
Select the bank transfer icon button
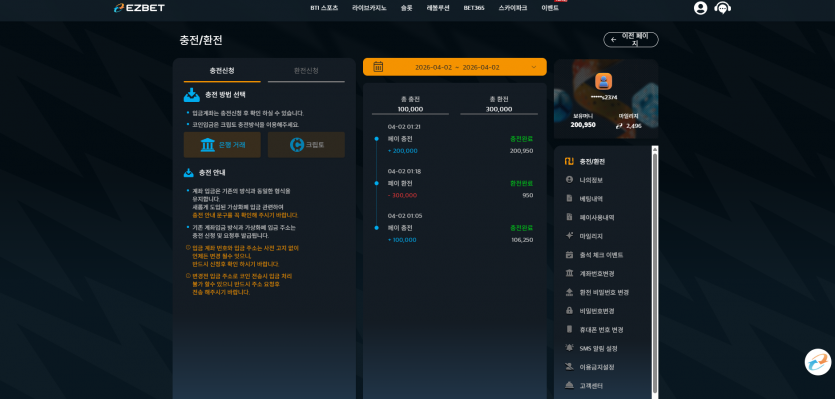click(222, 144)
